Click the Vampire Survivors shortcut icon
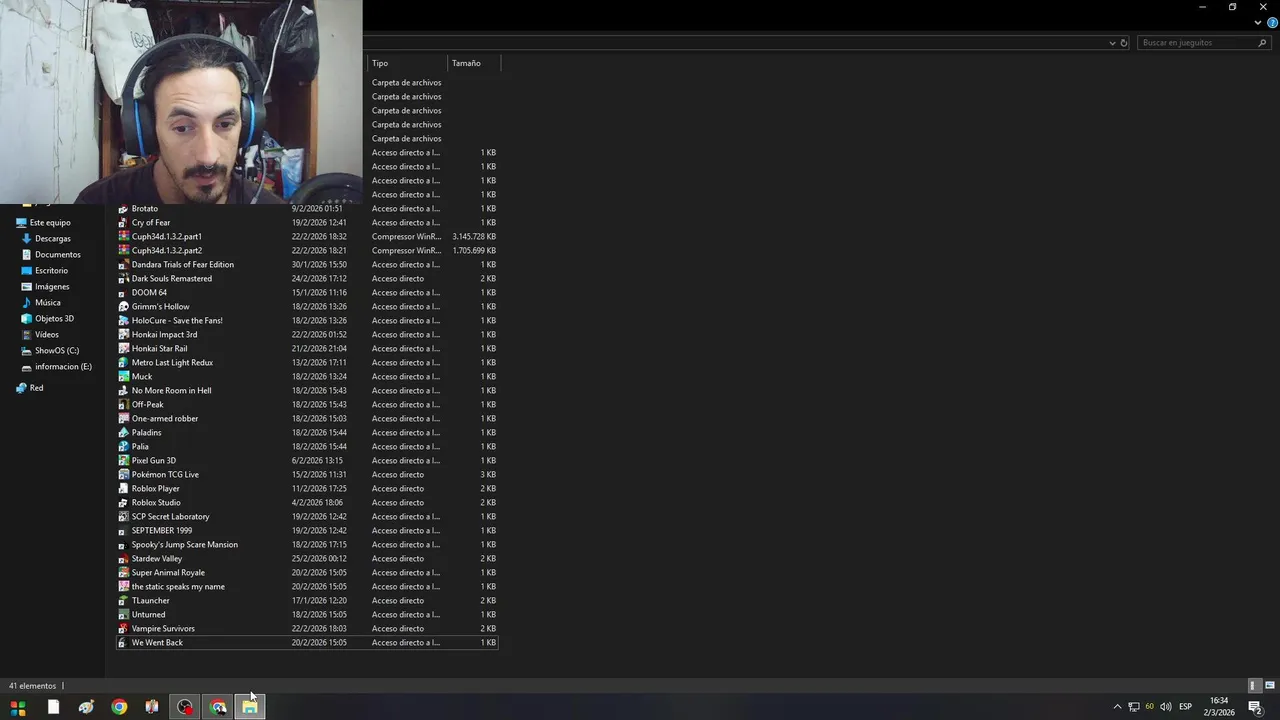 pyautogui.click(x=123, y=629)
